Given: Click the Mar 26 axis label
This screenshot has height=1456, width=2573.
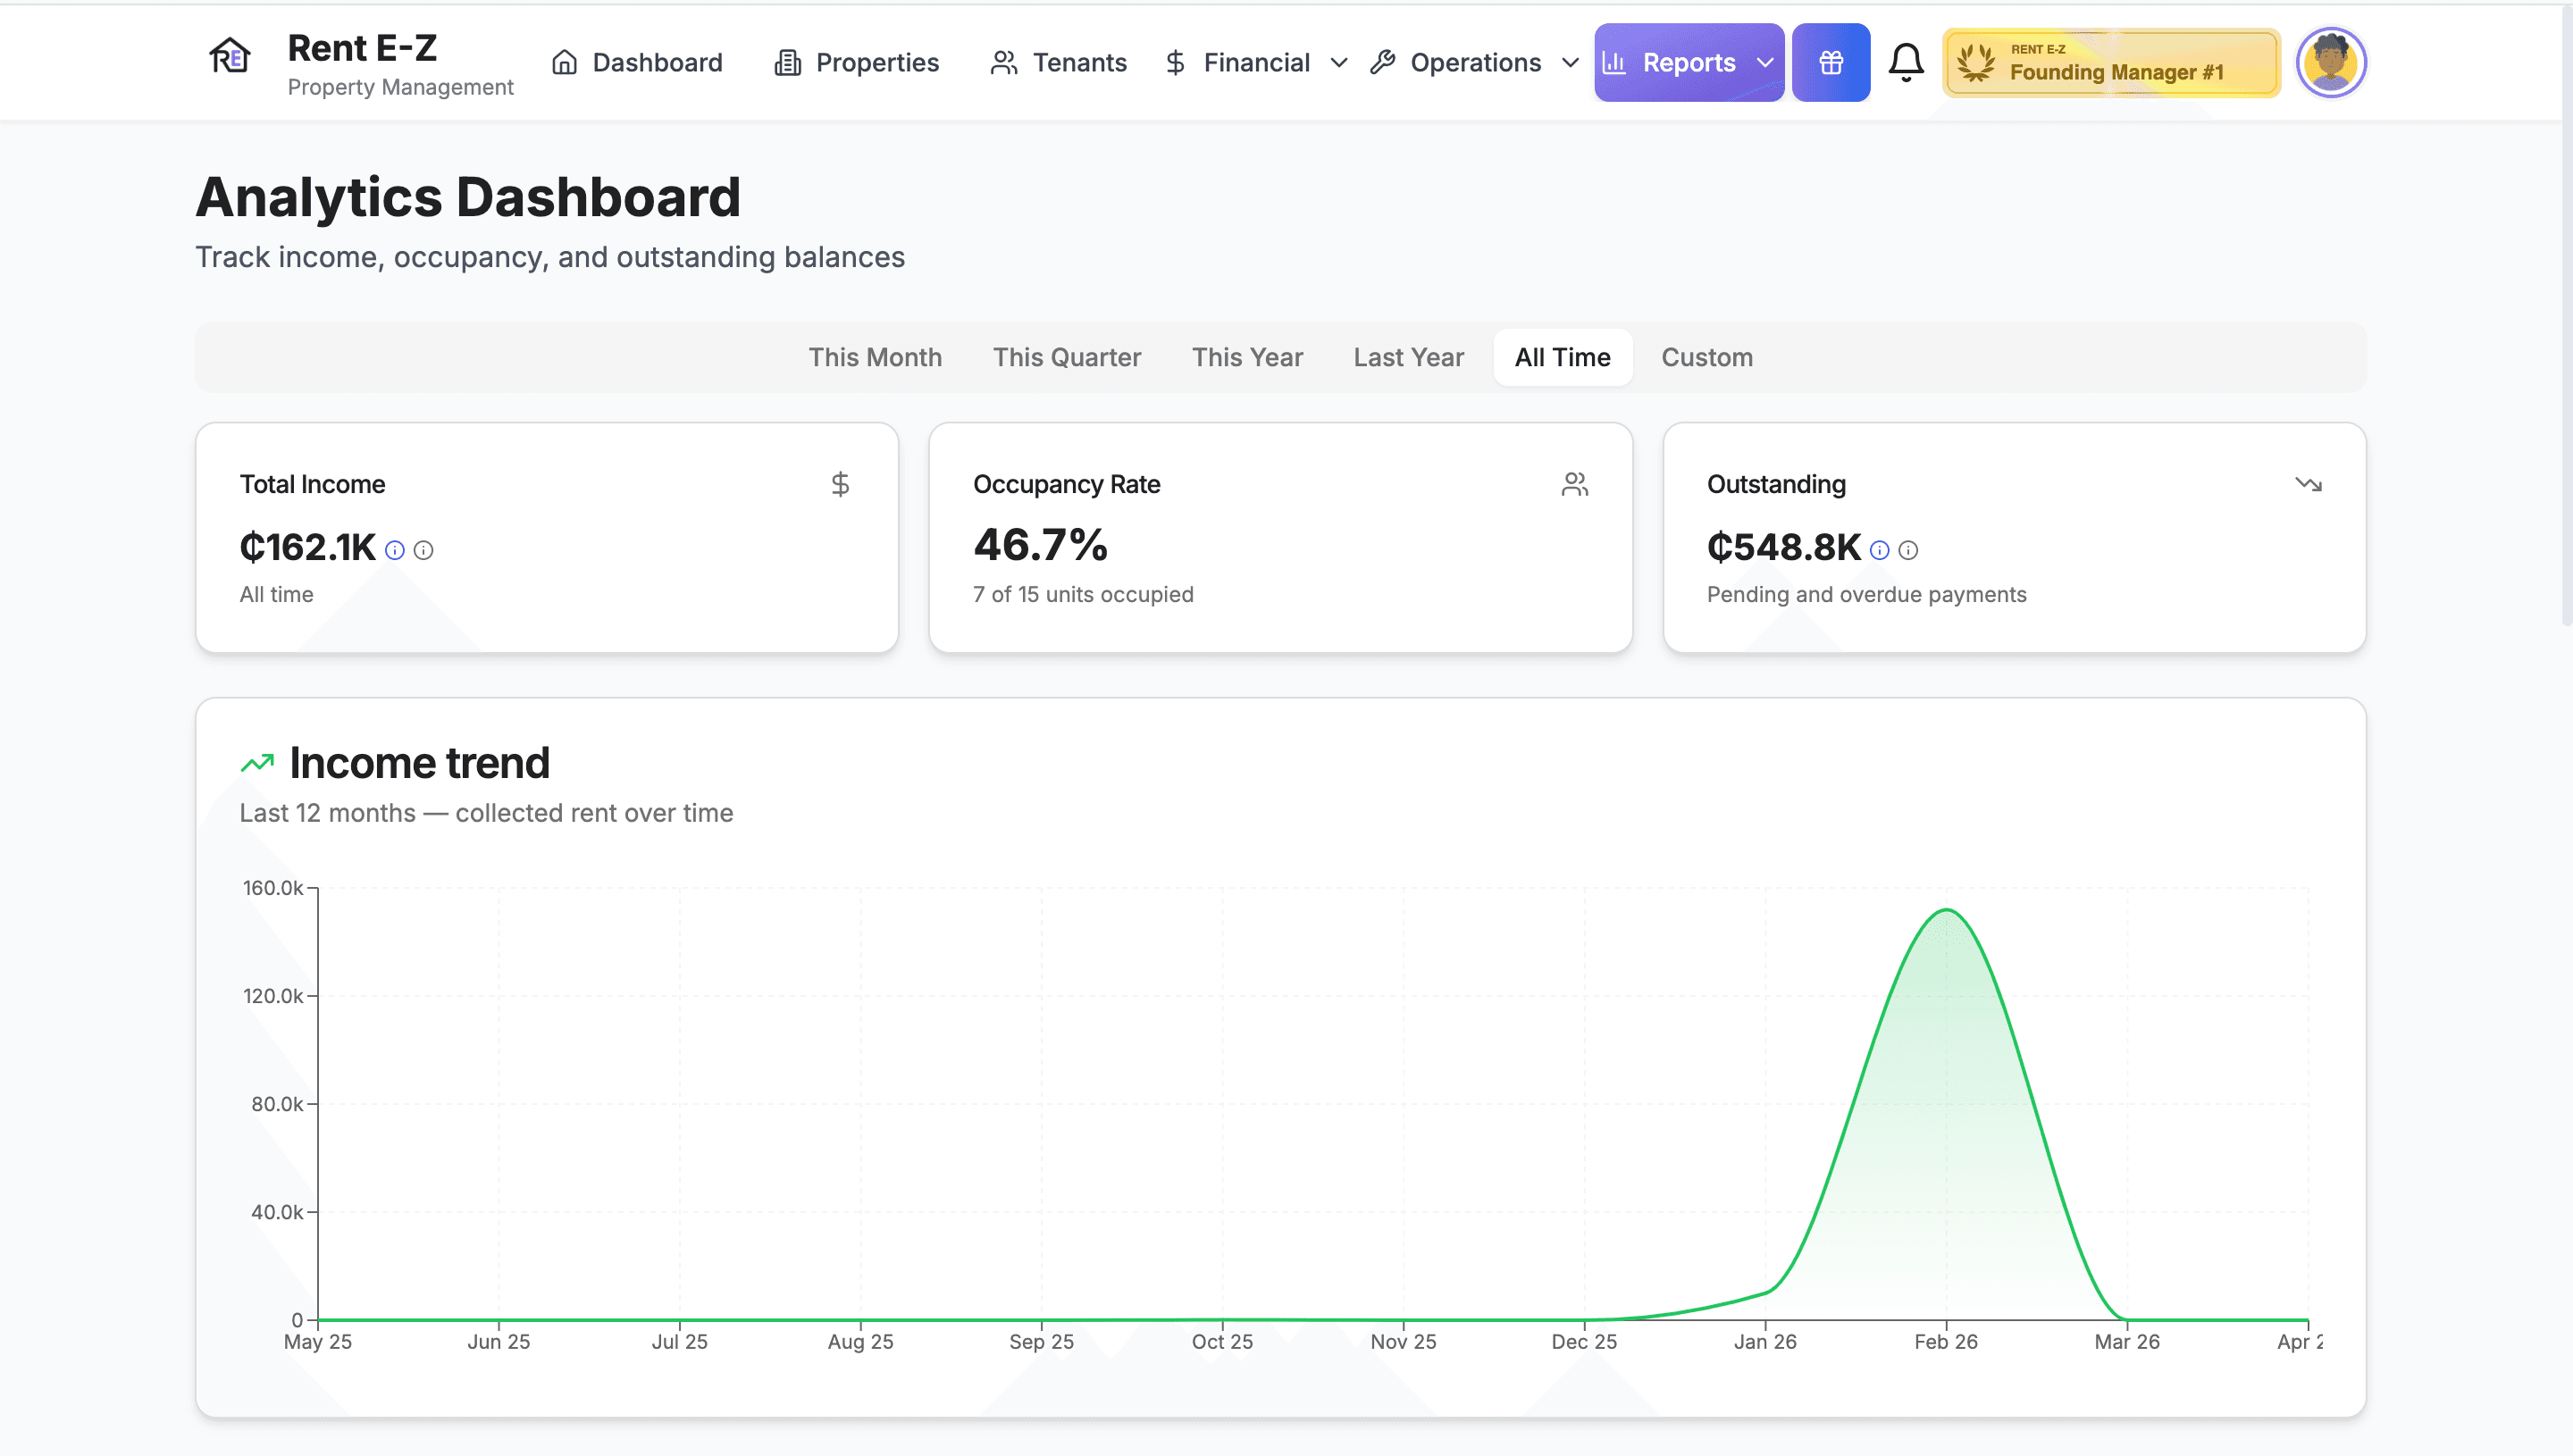Looking at the screenshot, I should click(2127, 1342).
